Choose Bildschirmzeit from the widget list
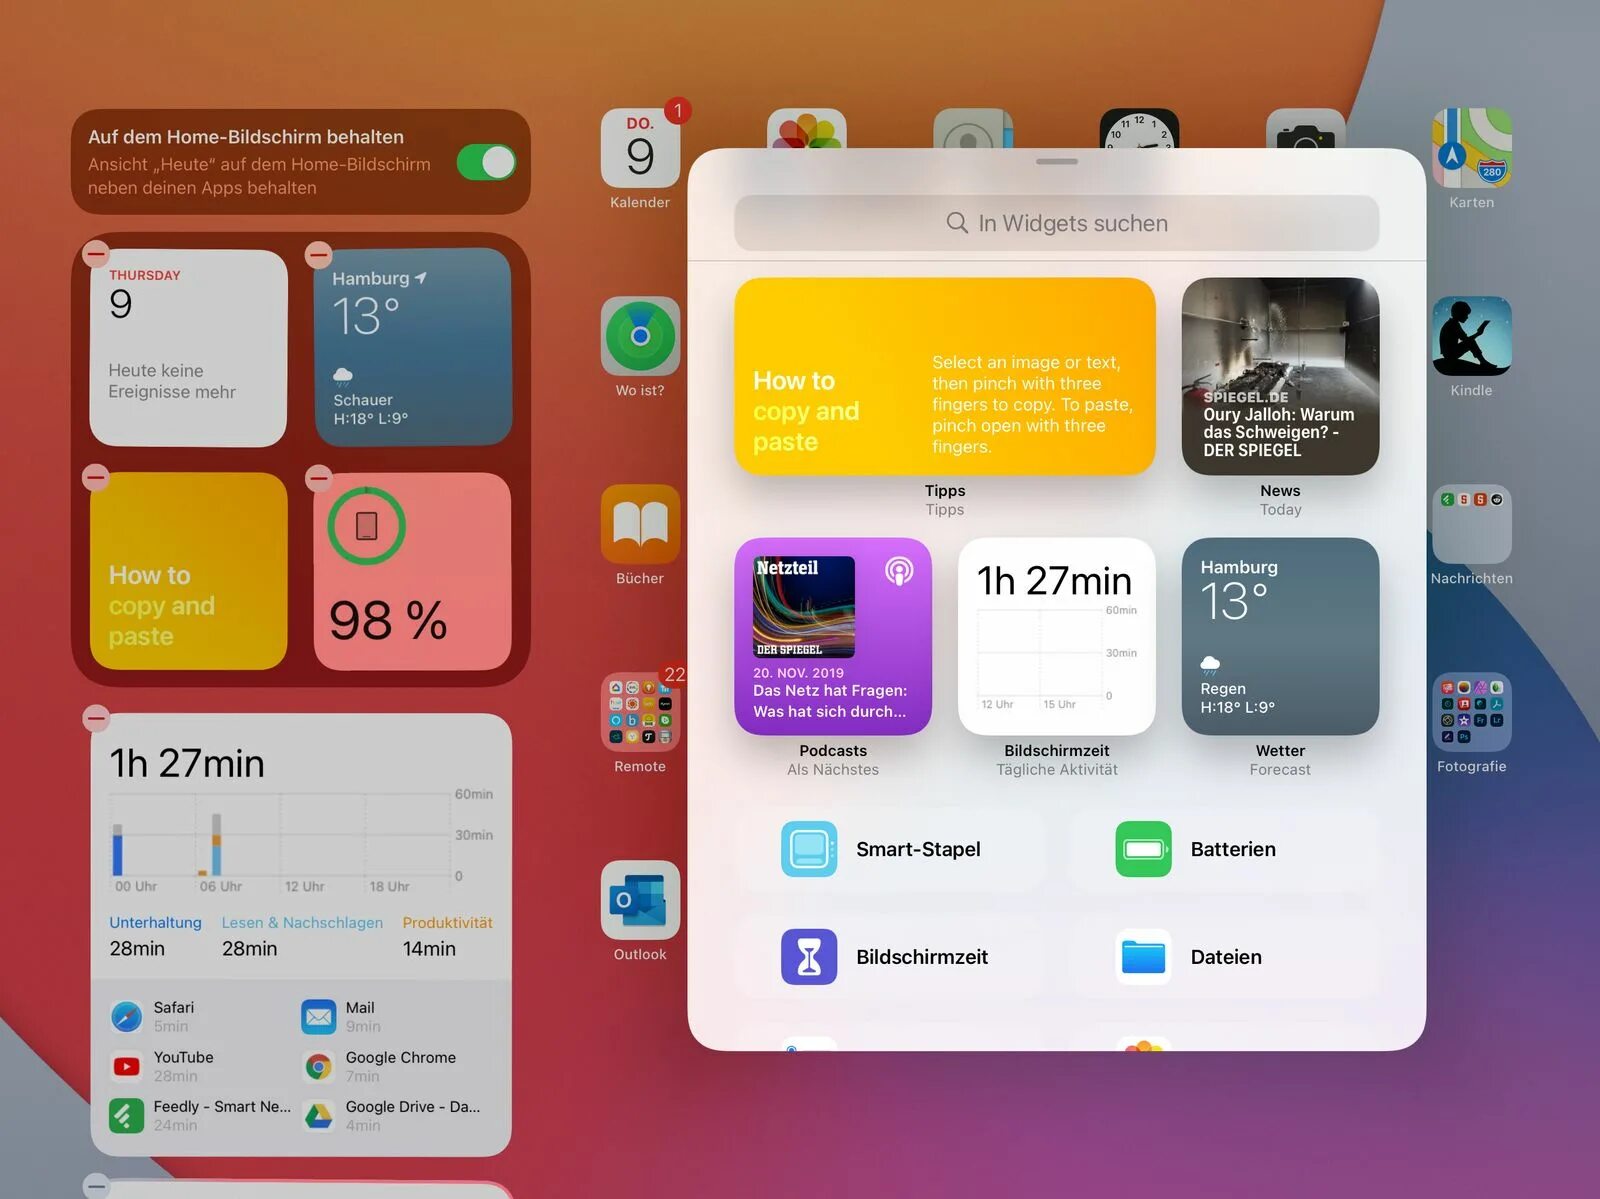Image resolution: width=1600 pixels, height=1199 pixels. click(x=890, y=957)
